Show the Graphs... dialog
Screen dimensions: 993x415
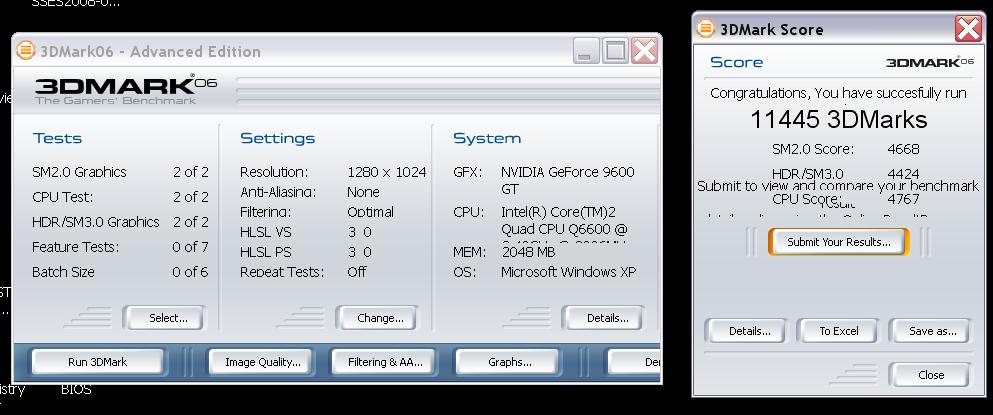click(x=508, y=361)
